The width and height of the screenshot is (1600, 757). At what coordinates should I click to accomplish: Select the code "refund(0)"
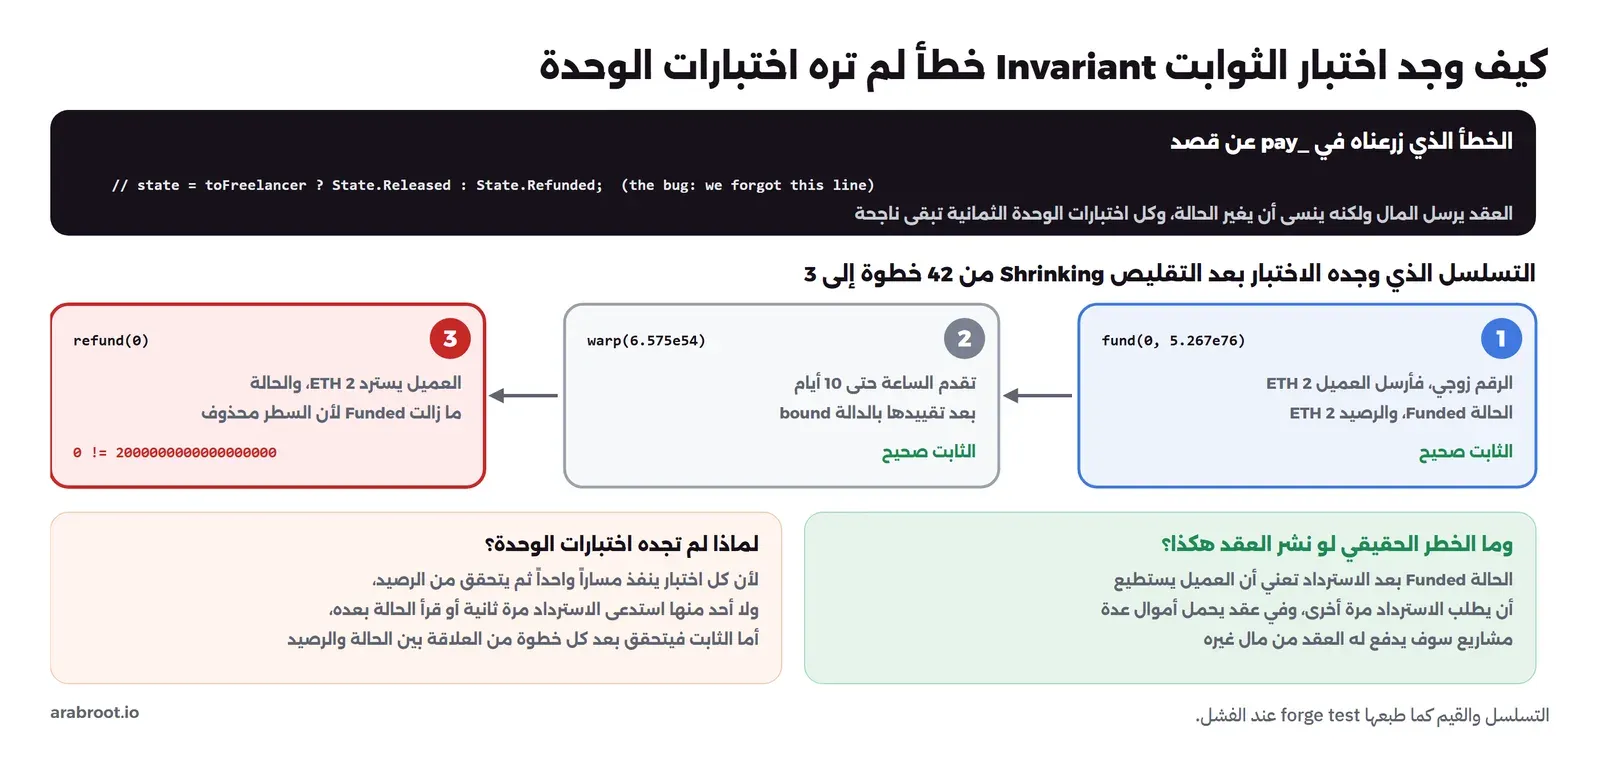(111, 341)
